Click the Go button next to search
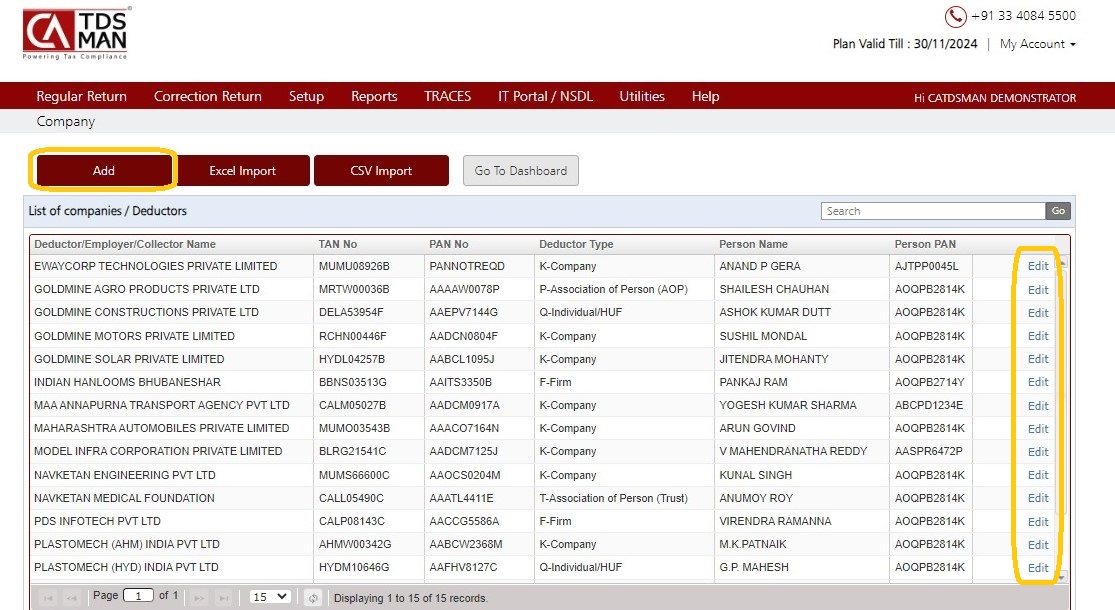This screenshot has height=610, width=1115. (1058, 210)
